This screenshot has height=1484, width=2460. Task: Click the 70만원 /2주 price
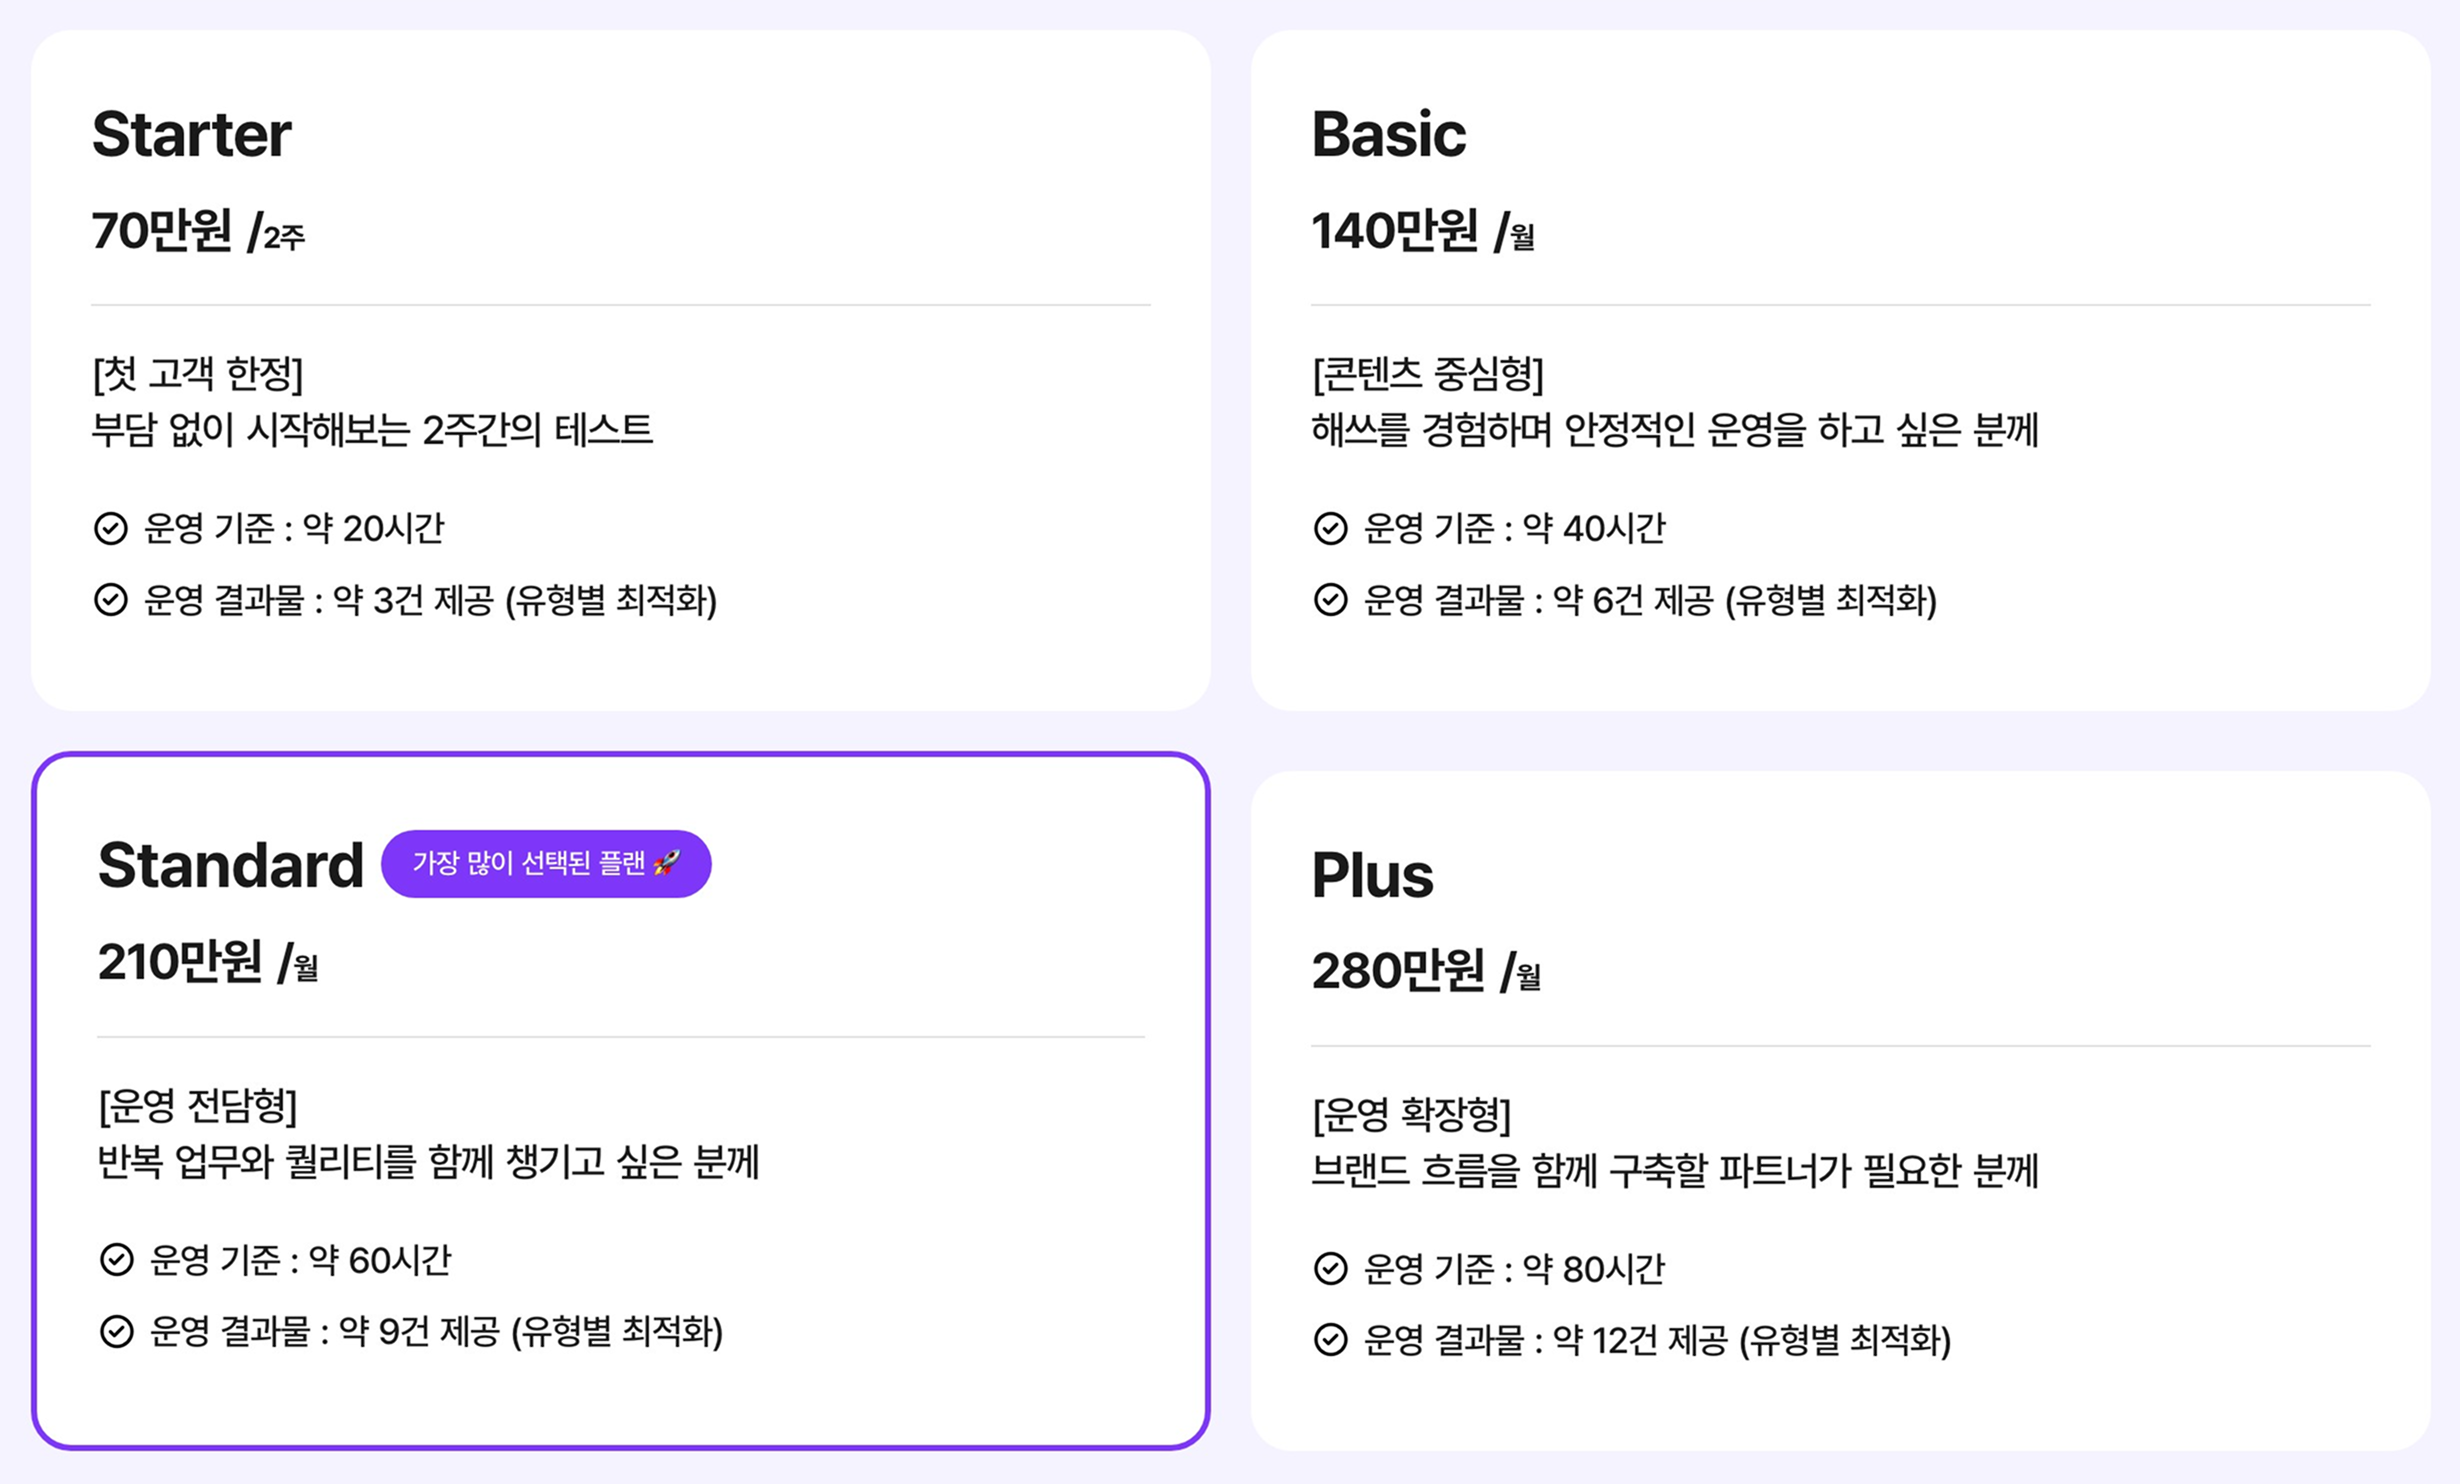(198, 232)
